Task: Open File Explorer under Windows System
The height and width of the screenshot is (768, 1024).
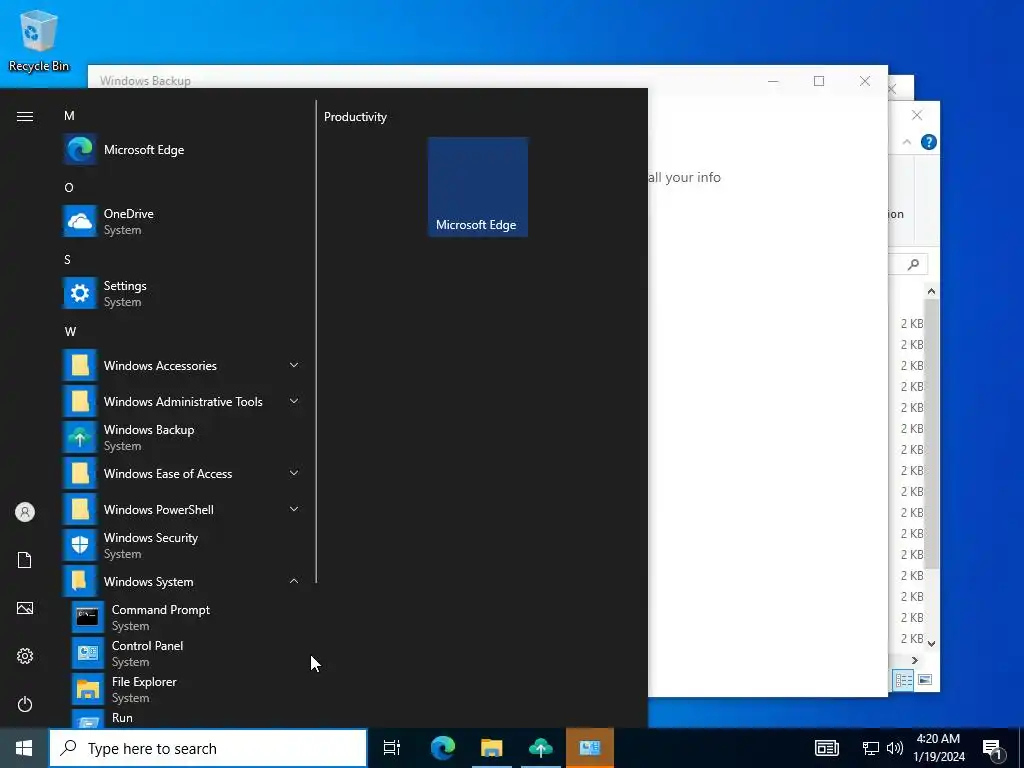Action: [x=185, y=689]
